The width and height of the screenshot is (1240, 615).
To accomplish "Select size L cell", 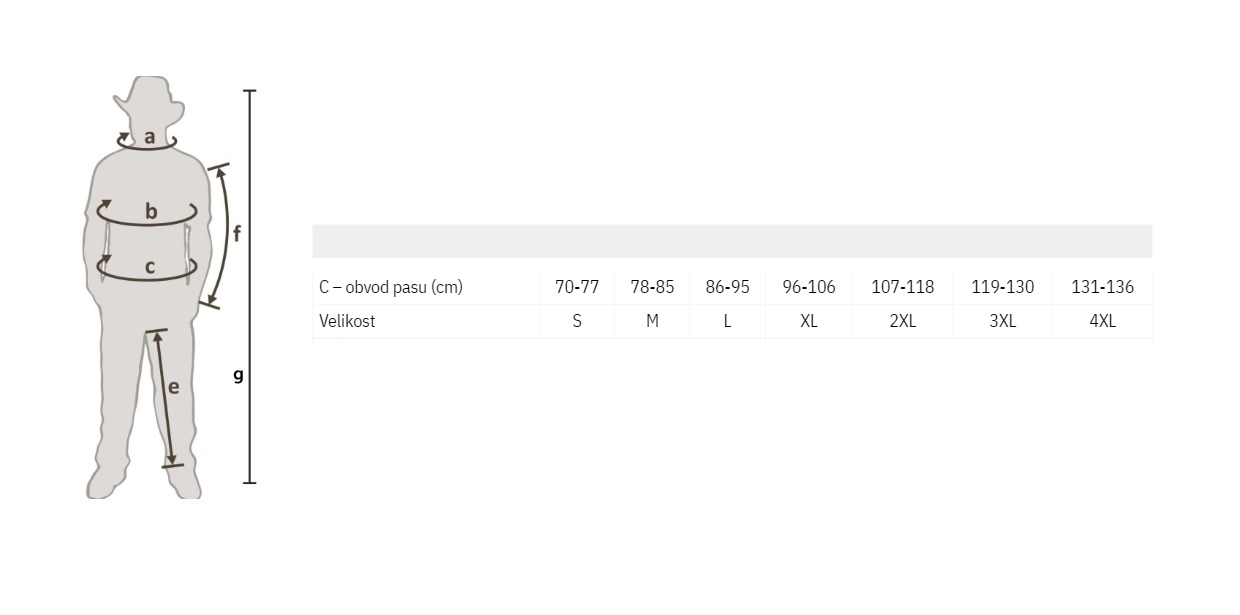I will point(727,321).
